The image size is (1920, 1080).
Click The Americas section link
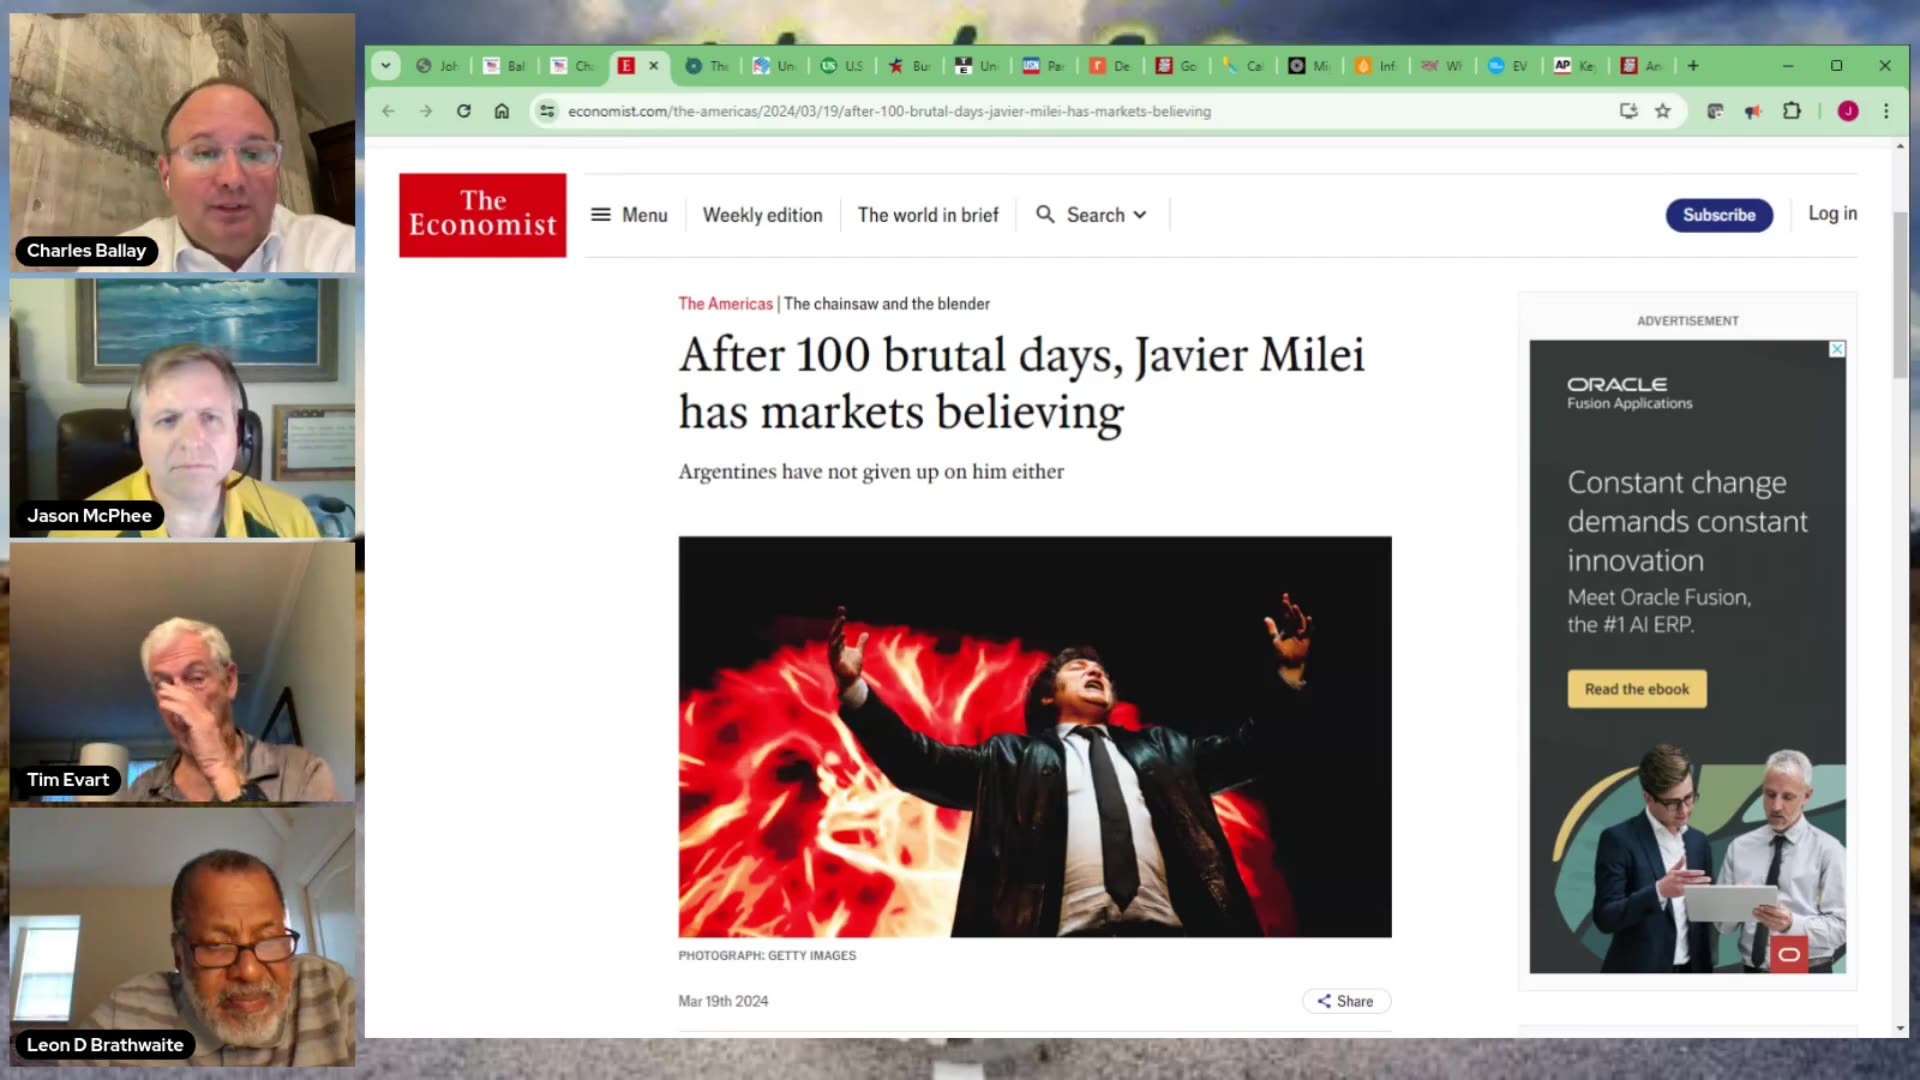725,304
